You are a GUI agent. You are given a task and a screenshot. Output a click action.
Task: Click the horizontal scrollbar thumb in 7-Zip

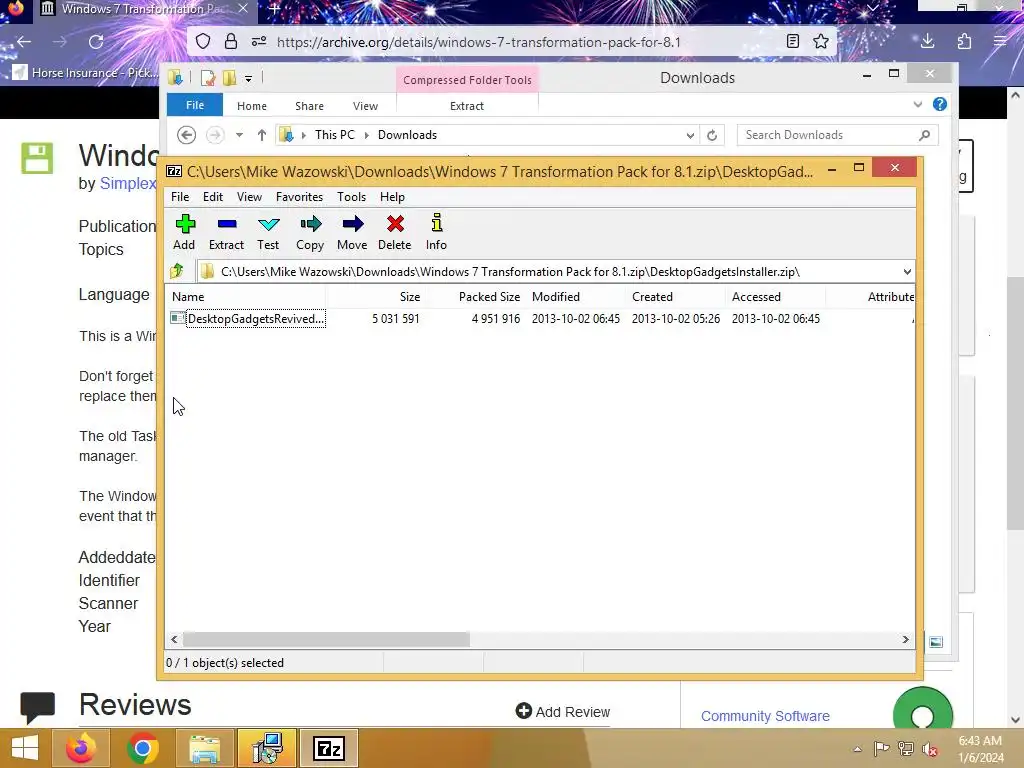(326, 639)
